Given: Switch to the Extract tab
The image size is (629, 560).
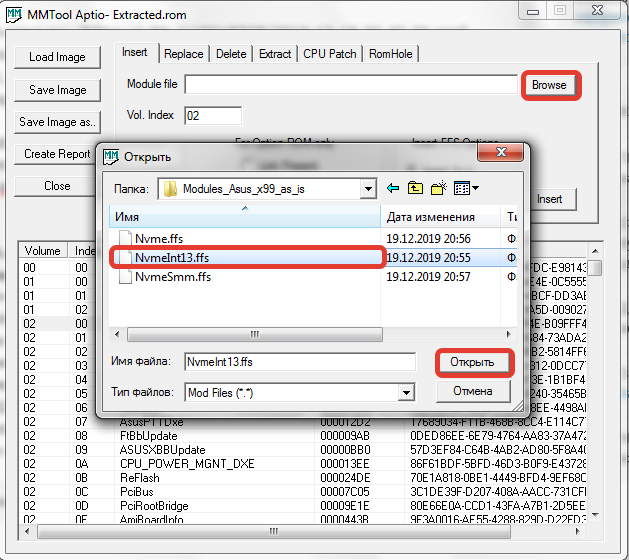Looking at the screenshot, I should [x=275, y=54].
